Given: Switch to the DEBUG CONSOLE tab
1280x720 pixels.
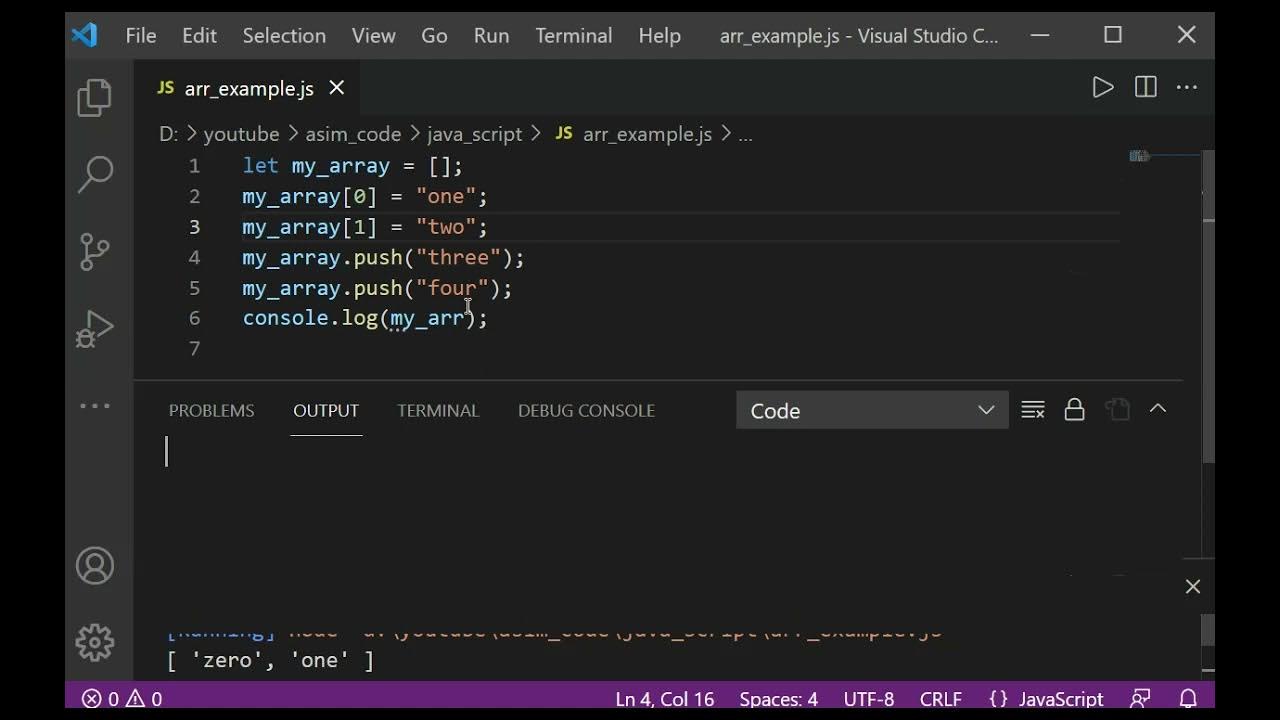Looking at the screenshot, I should (586, 411).
